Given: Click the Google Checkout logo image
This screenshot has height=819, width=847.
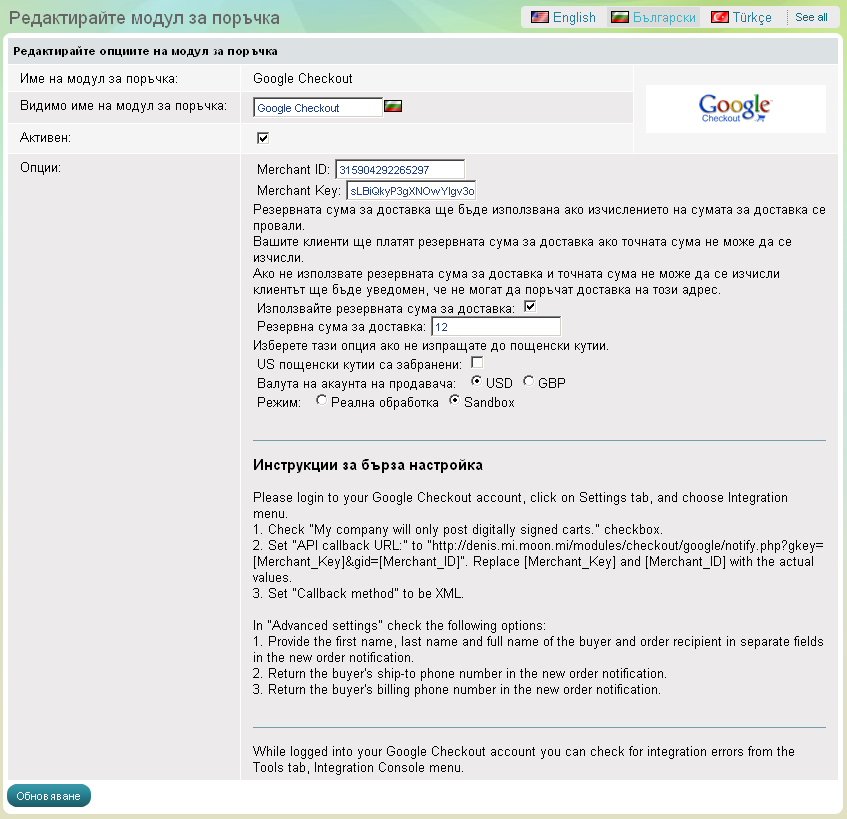Looking at the screenshot, I should tap(735, 108).
